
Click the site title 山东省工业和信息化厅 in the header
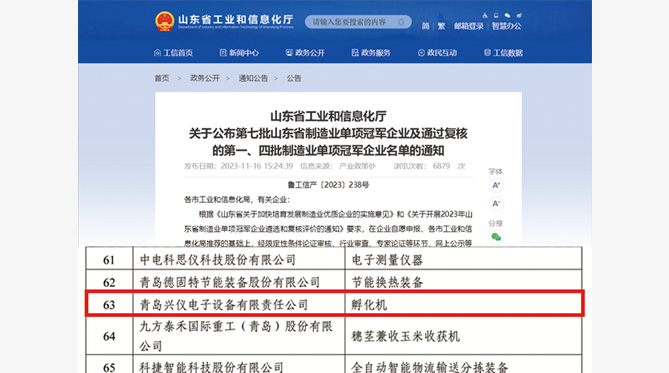point(236,20)
